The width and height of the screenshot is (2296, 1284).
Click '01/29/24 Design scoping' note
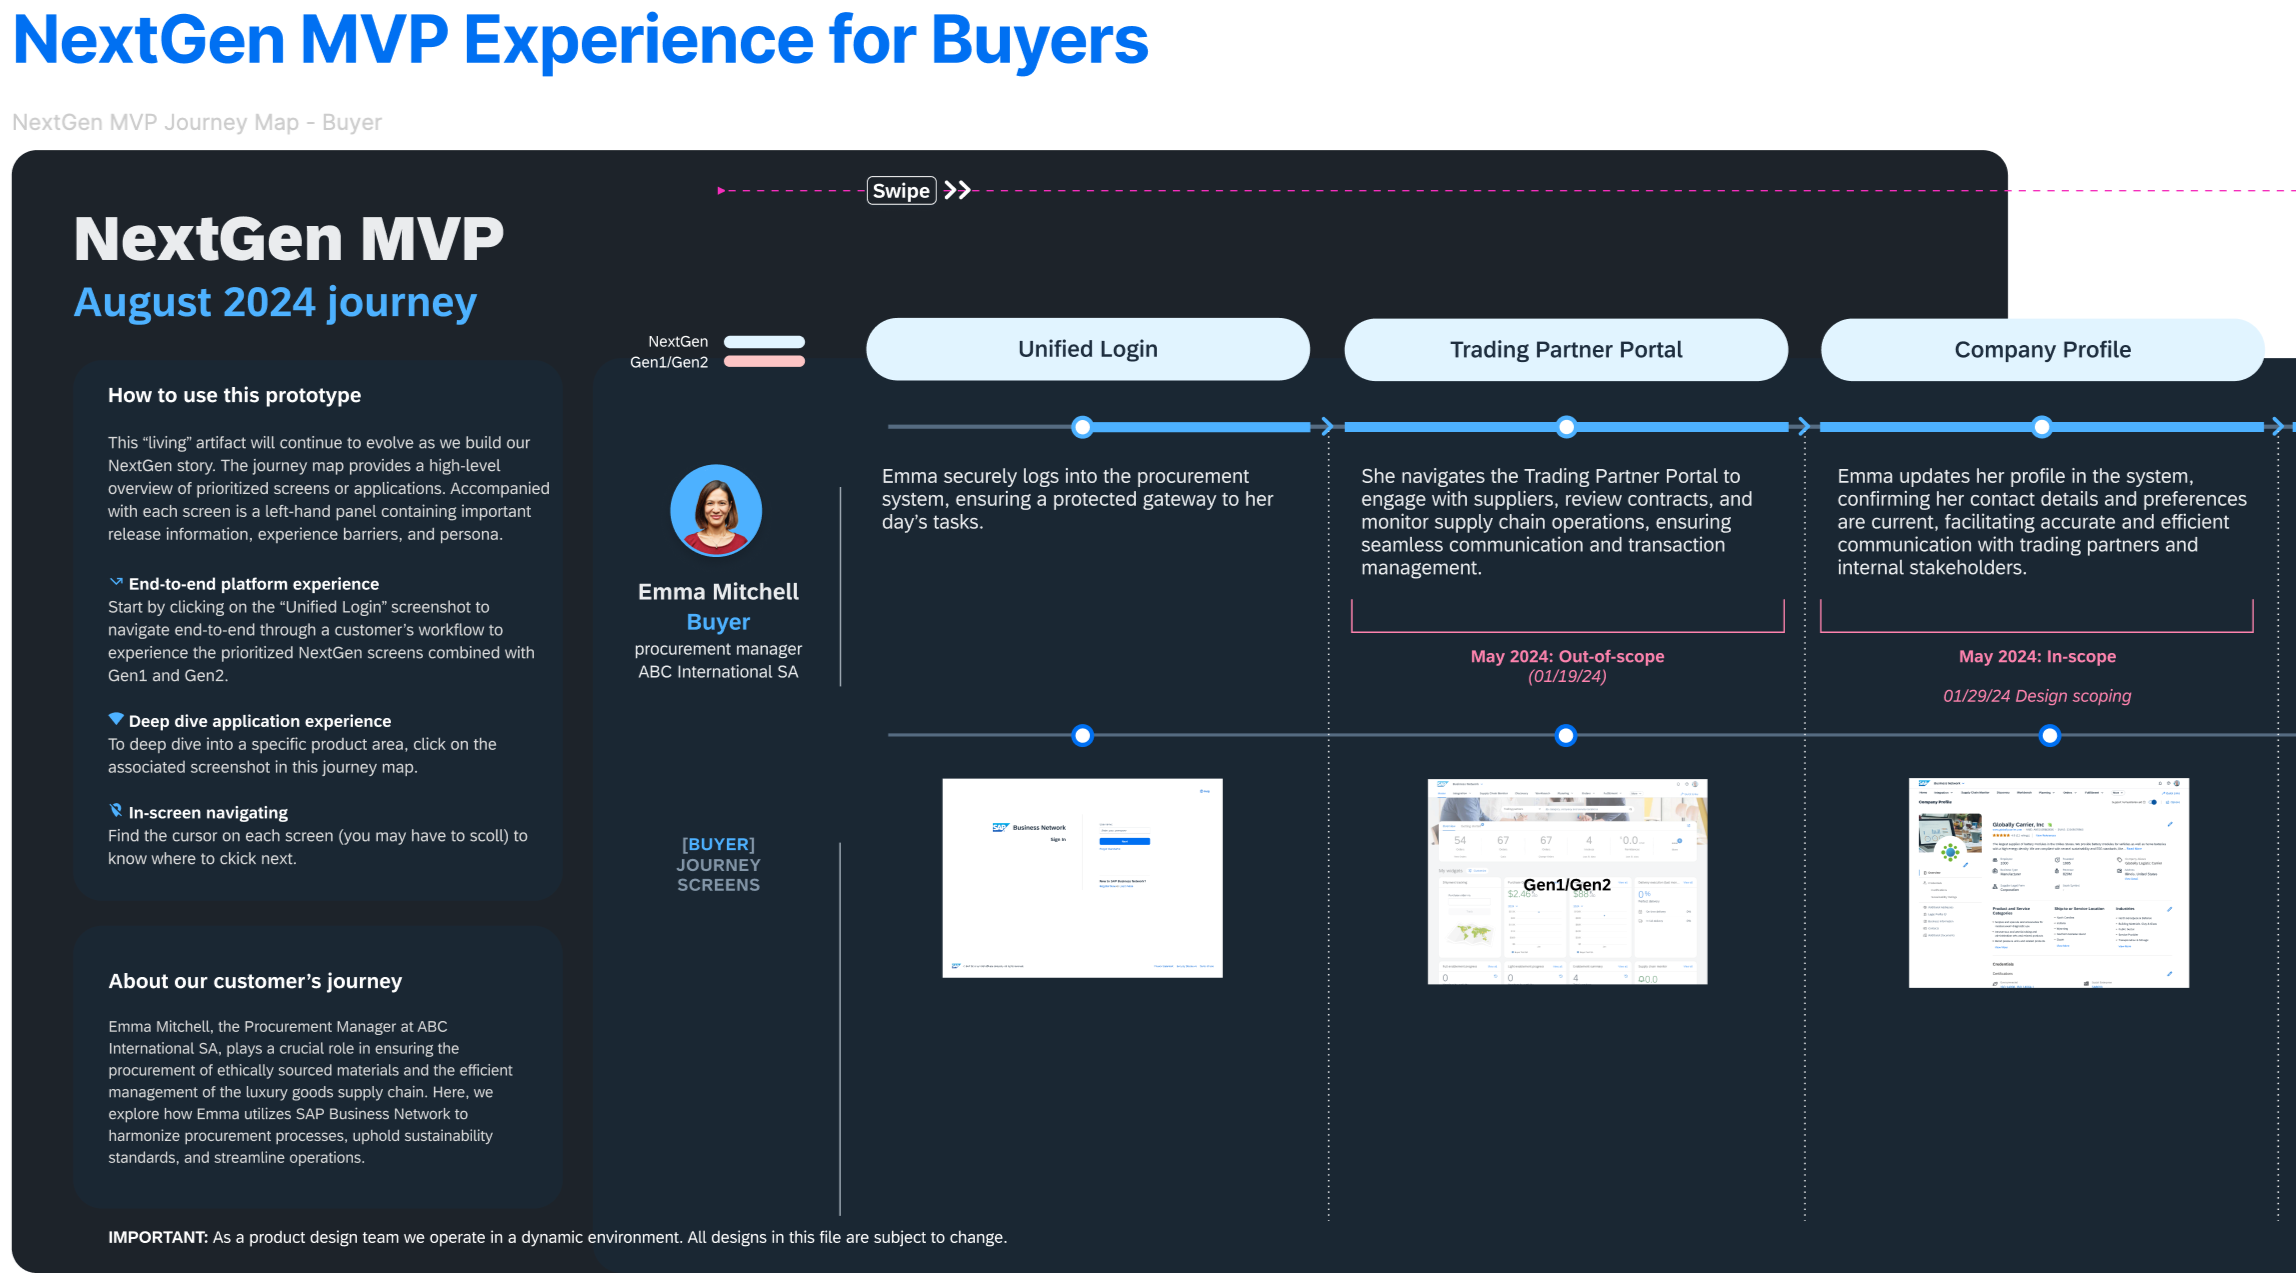coord(2037,696)
